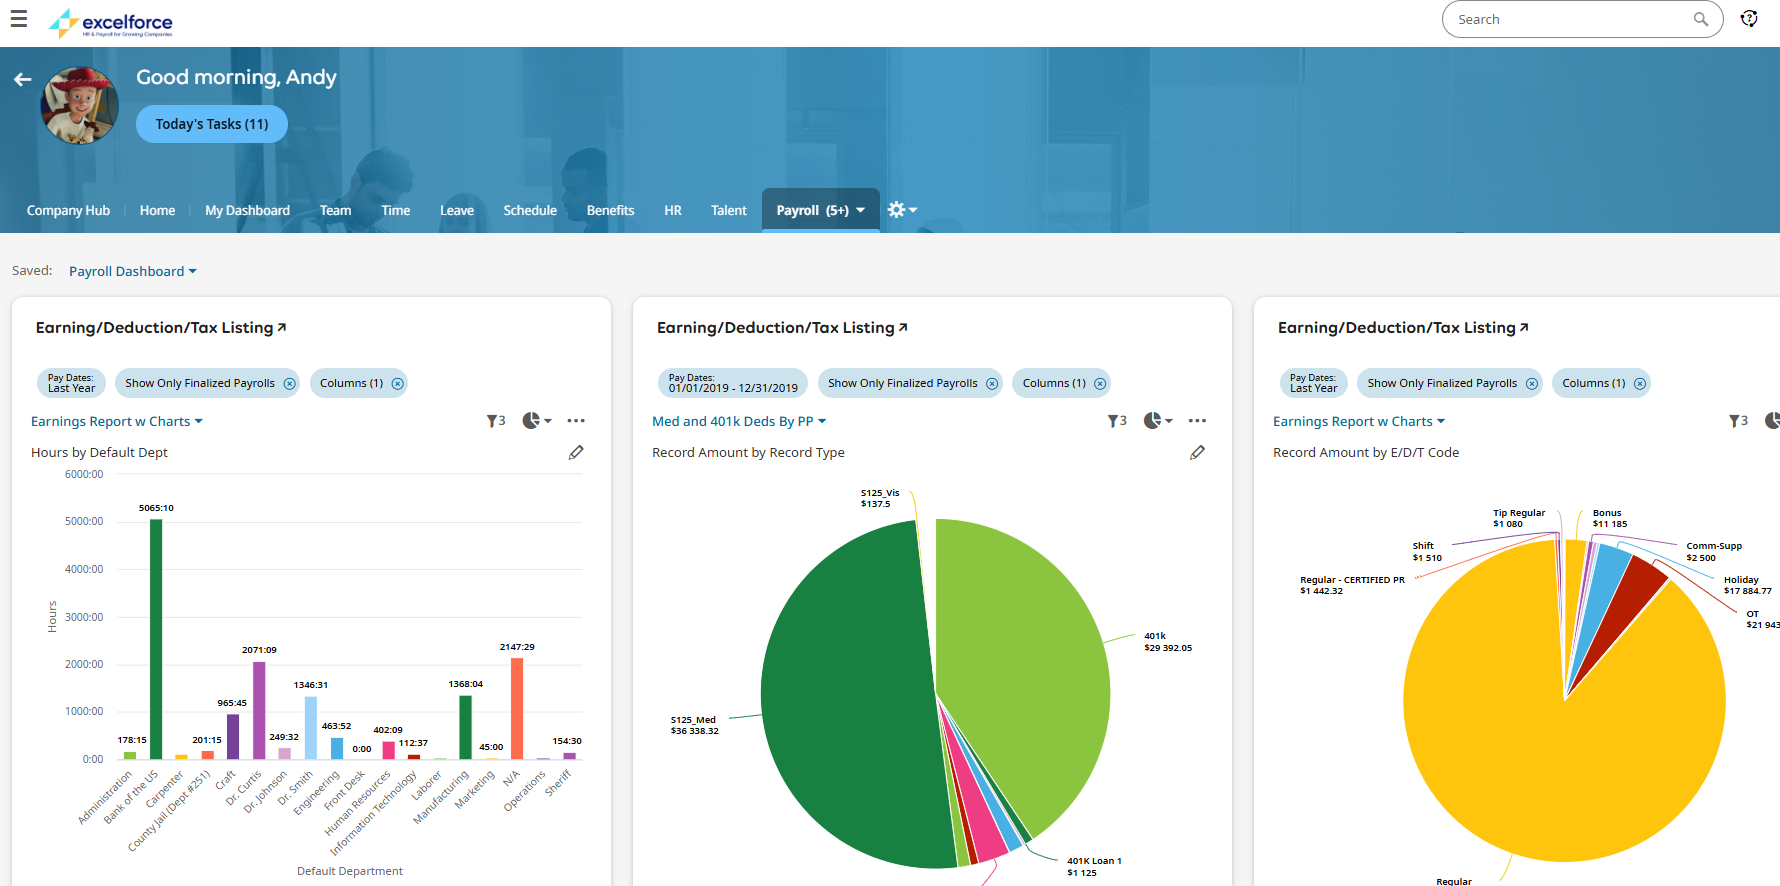This screenshot has width=1780, height=886.
Task: Click the "Default Department" axis title
Action: (x=350, y=871)
